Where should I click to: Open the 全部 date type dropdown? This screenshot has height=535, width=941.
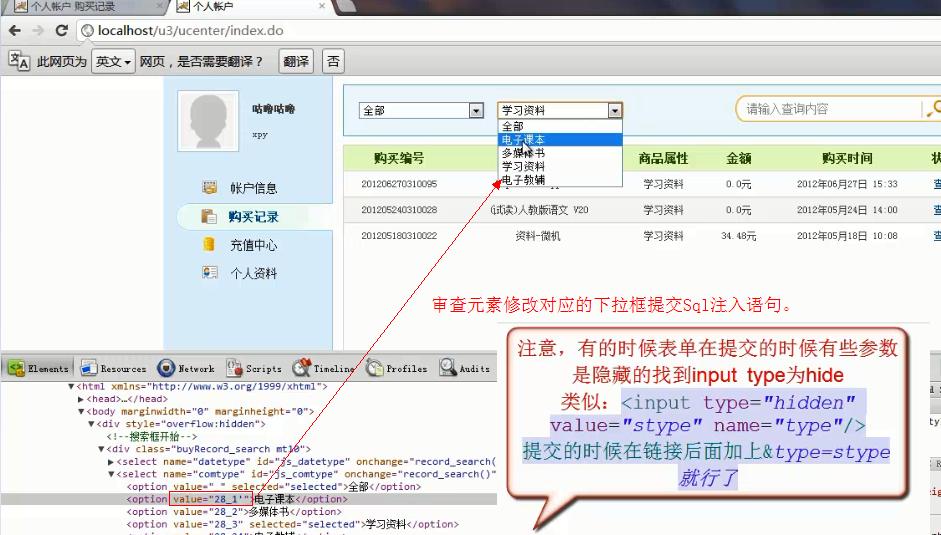coord(421,110)
